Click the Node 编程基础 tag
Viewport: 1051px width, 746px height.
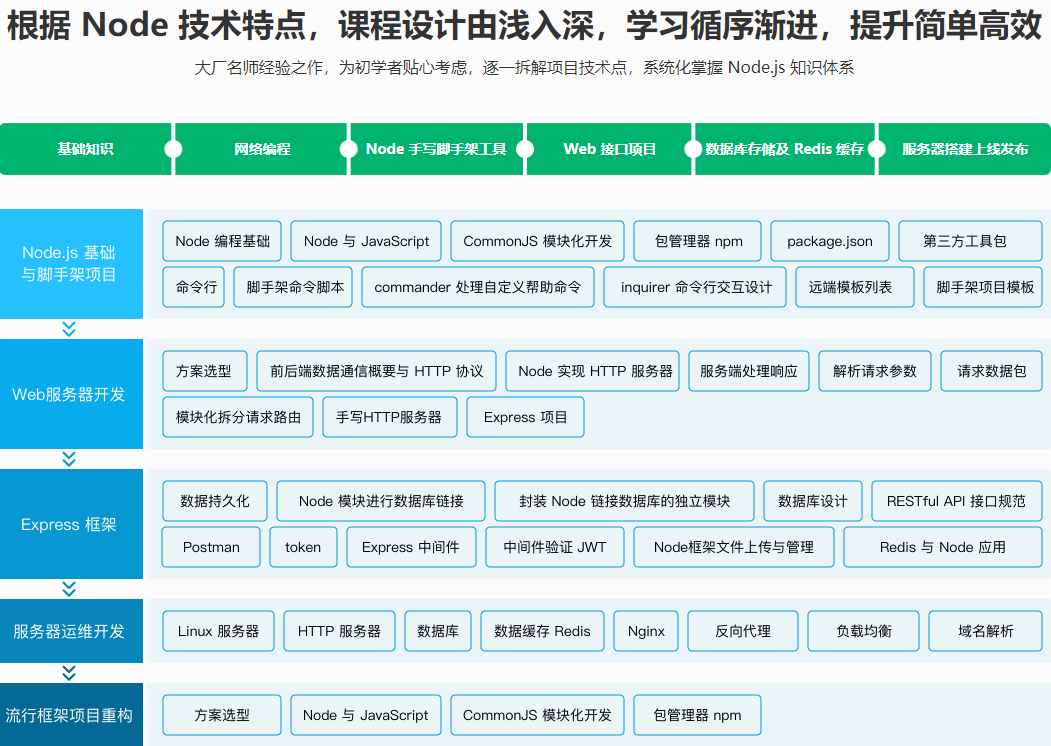(x=222, y=241)
